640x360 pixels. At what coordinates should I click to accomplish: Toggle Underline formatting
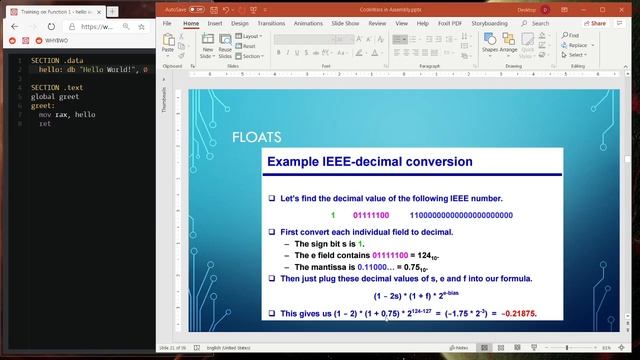[297, 53]
